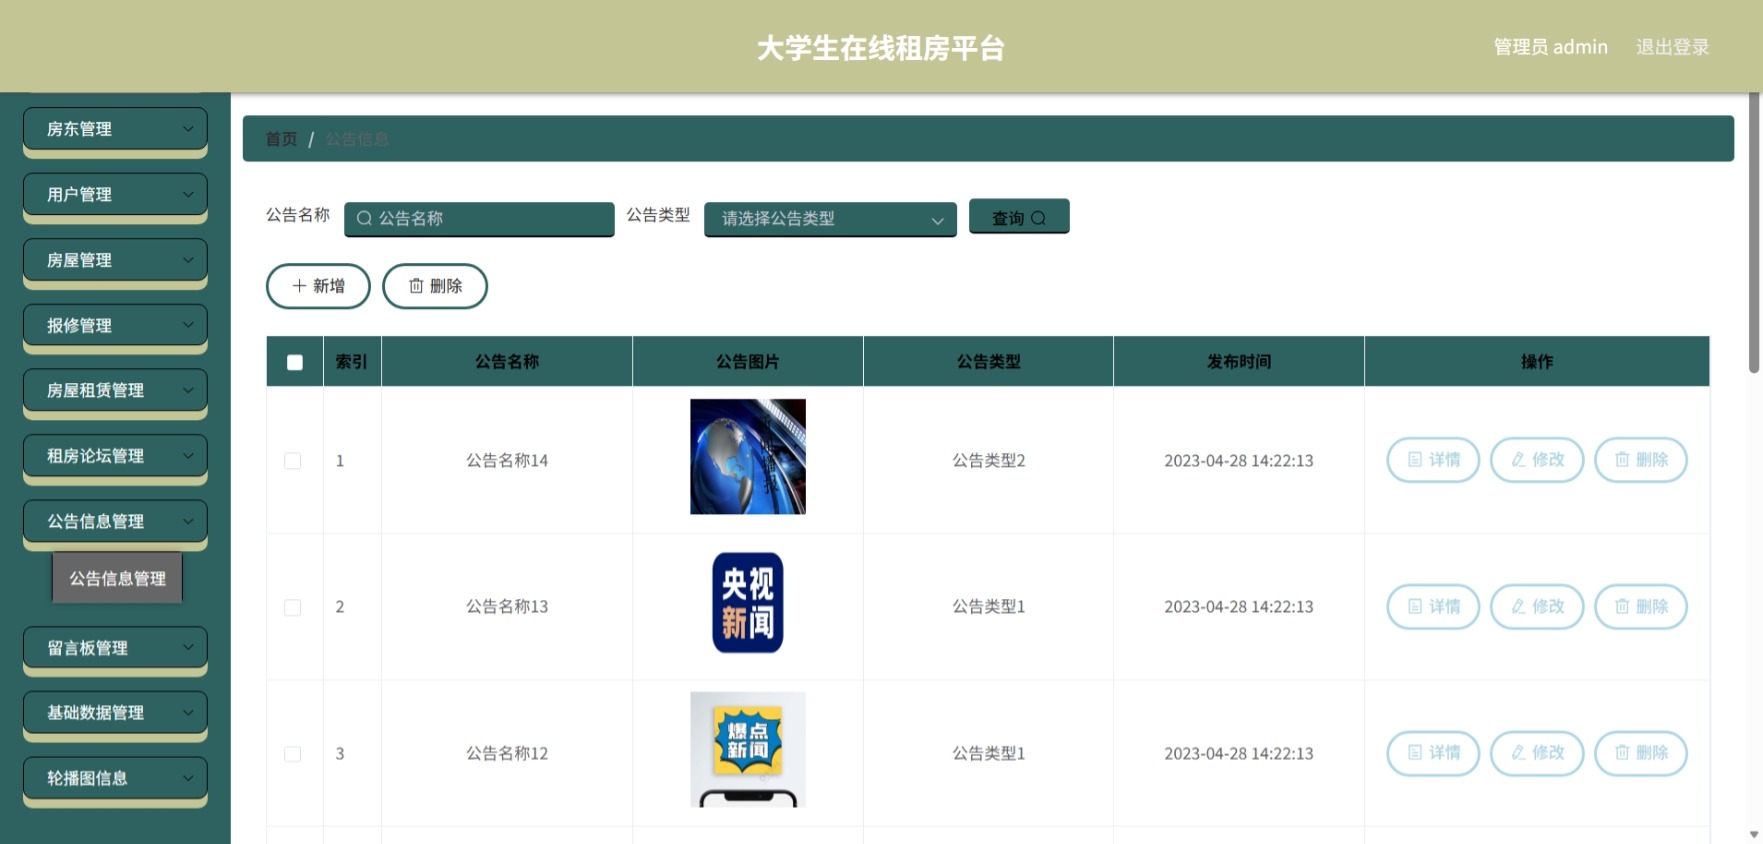Focus the 公告名称 search input field
The height and width of the screenshot is (844, 1763).
tap(479, 219)
